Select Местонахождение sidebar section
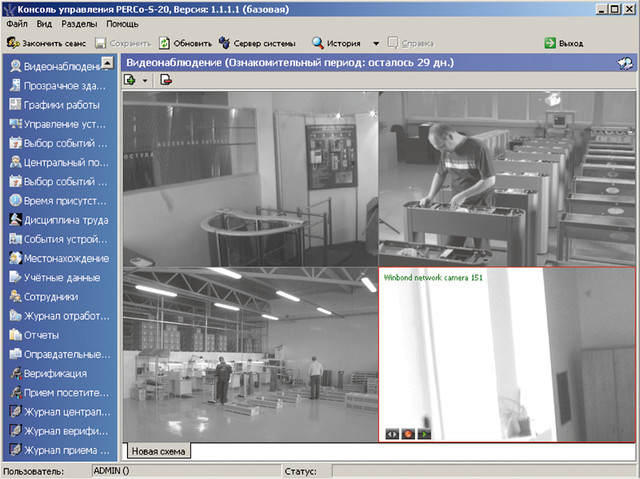The image size is (640, 479). (x=58, y=258)
